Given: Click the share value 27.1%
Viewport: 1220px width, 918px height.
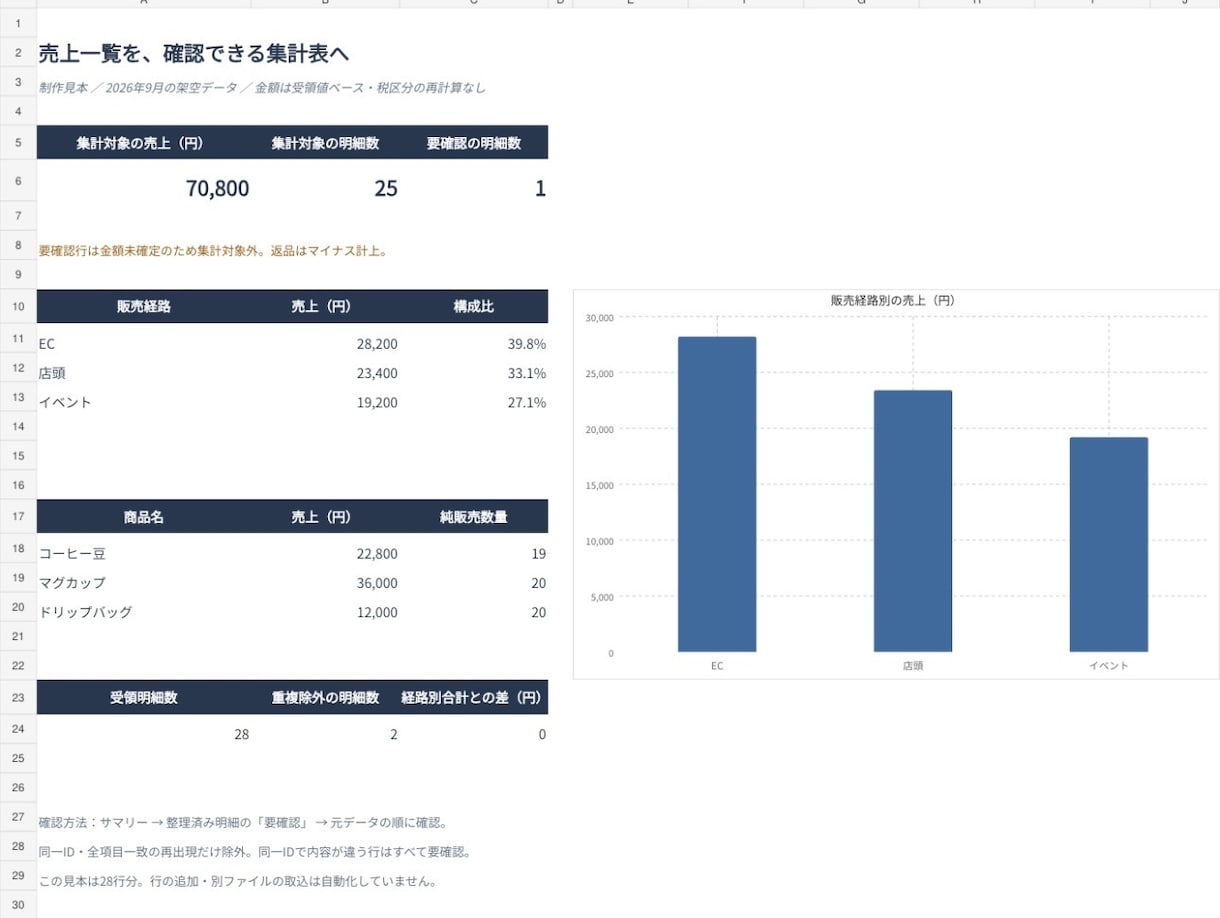Looking at the screenshot, I should [526, 402].
